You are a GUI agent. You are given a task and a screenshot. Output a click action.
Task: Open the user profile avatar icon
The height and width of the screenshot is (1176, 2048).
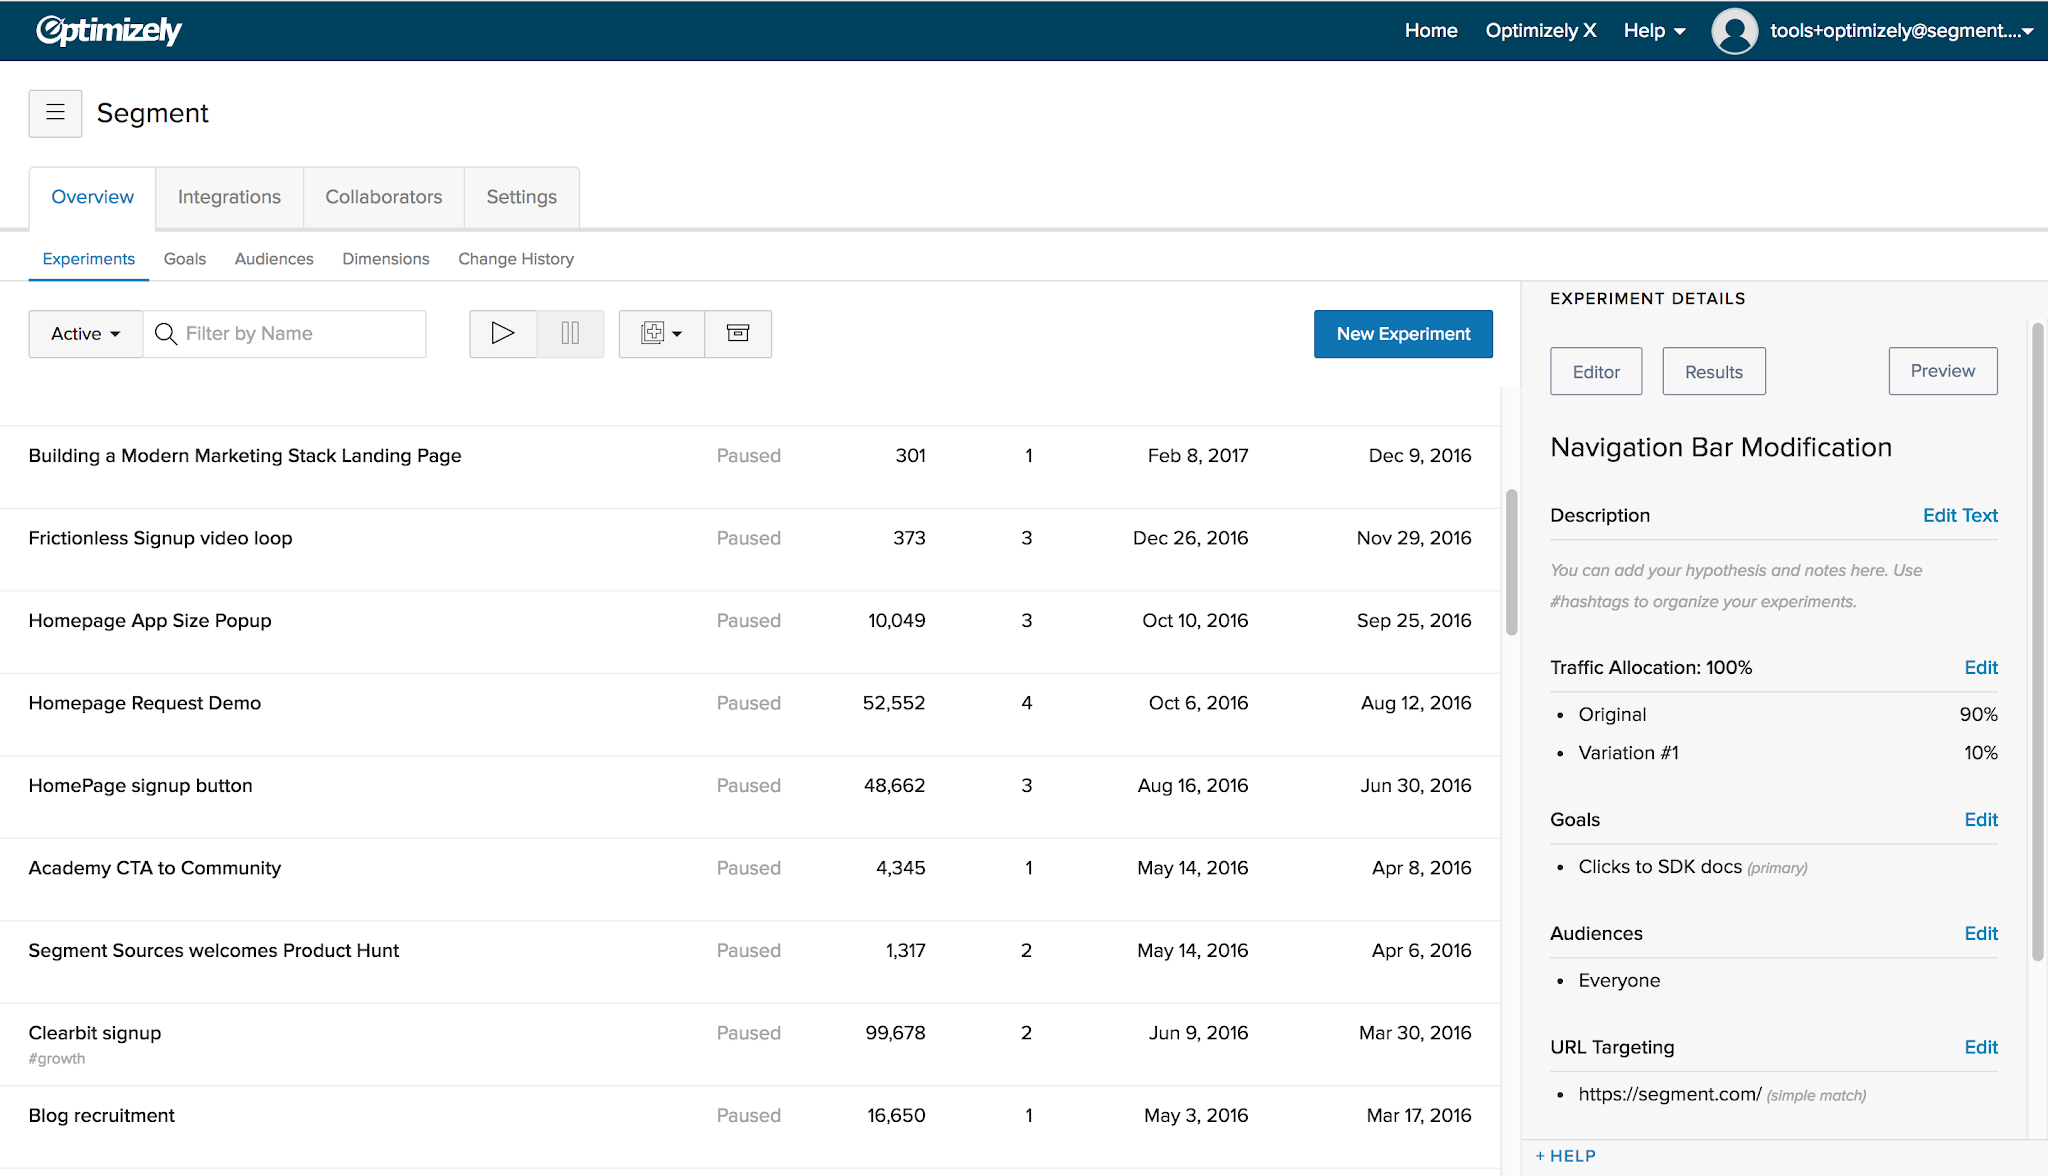click(x=1734, y=31)
